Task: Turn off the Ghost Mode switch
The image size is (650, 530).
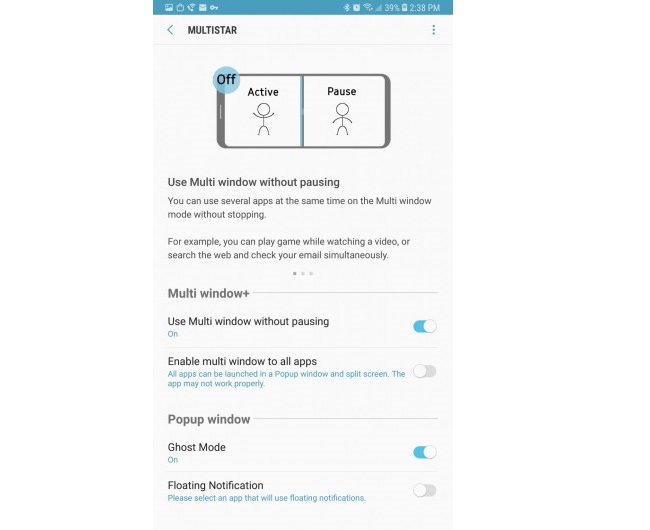Action: pyautogui.click(x=425, y=452)
